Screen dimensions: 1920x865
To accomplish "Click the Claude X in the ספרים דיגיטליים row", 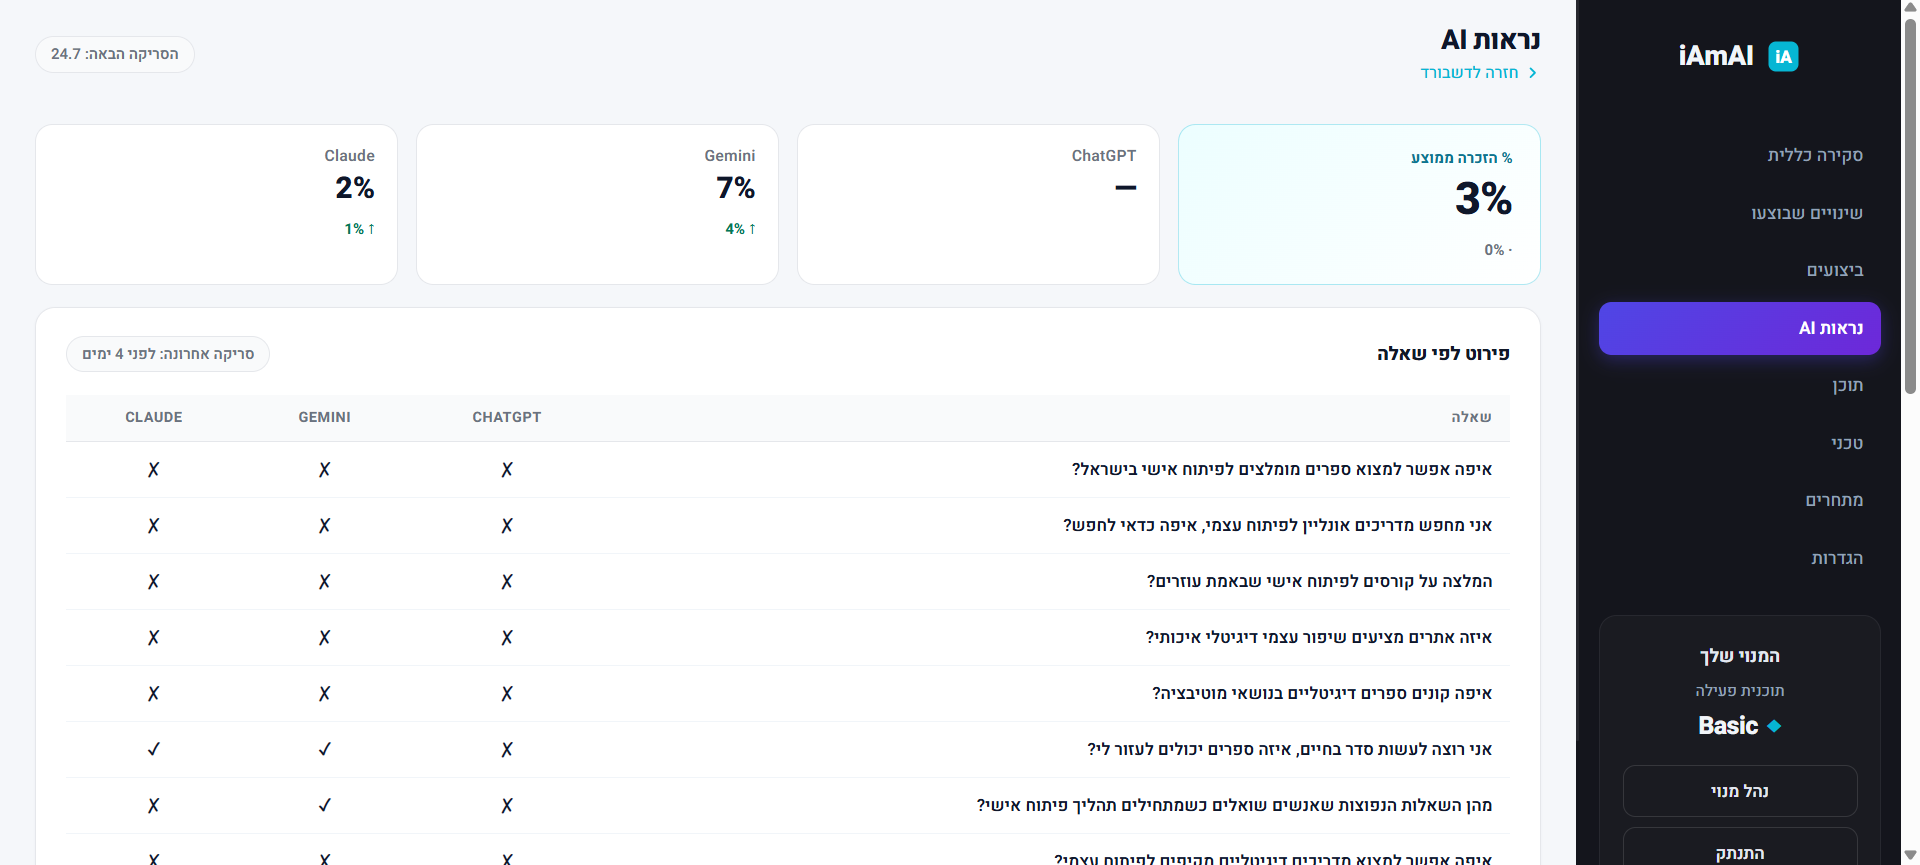I will coord(154,693).
